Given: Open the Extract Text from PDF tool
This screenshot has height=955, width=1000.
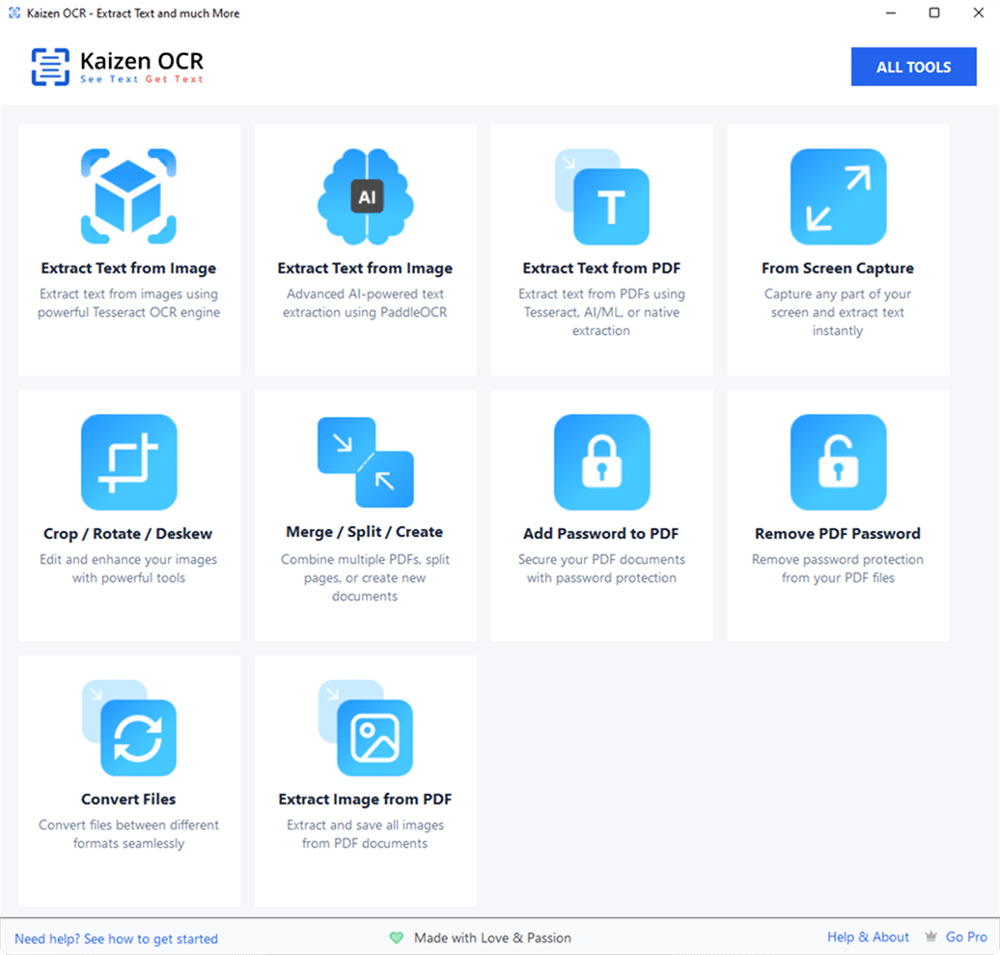Looking at the screenshot, I should [601, 250].
